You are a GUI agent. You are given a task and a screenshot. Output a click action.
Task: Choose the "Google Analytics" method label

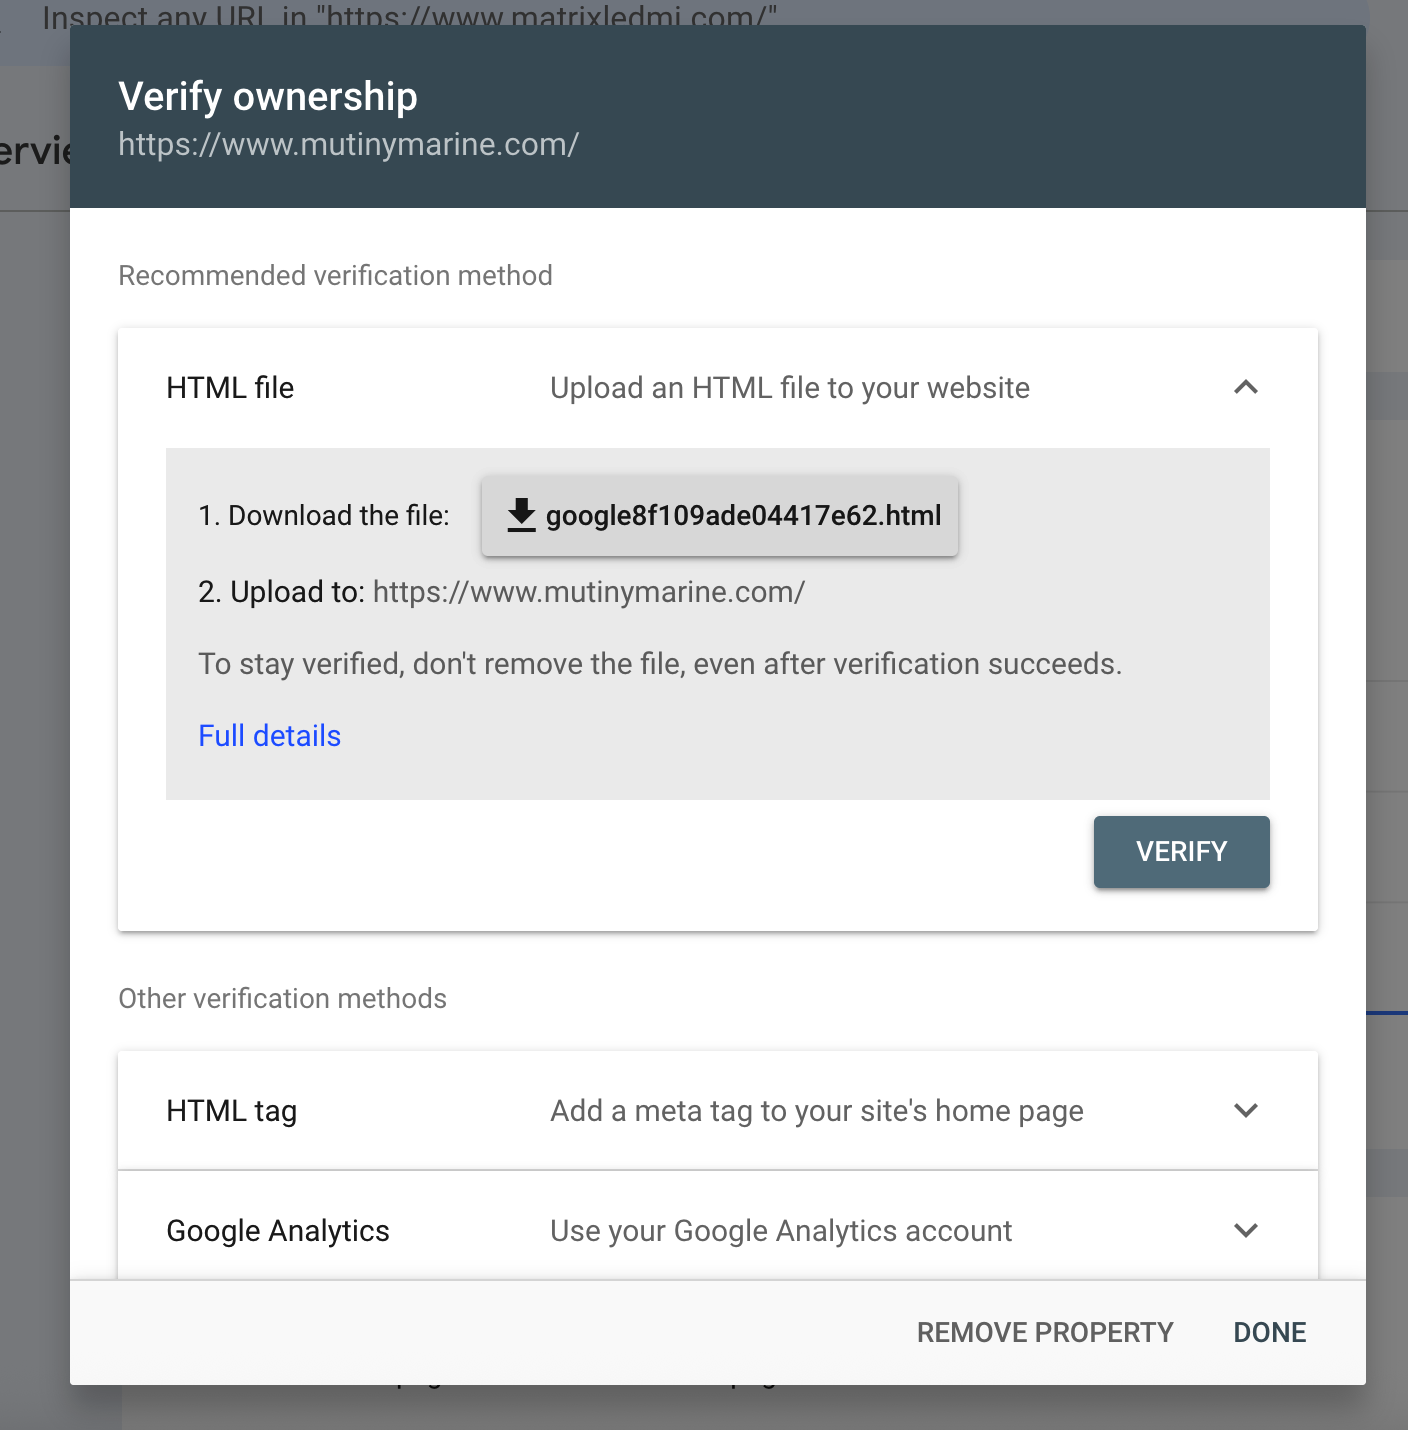click(277, 1231)
